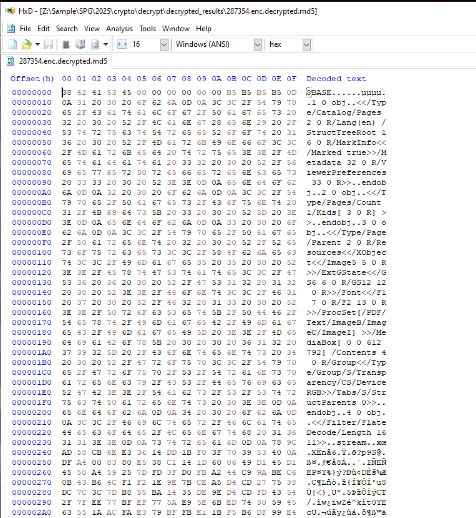
Task: Open the File menu
Action: pyautogui.click(x=25, y=28)
